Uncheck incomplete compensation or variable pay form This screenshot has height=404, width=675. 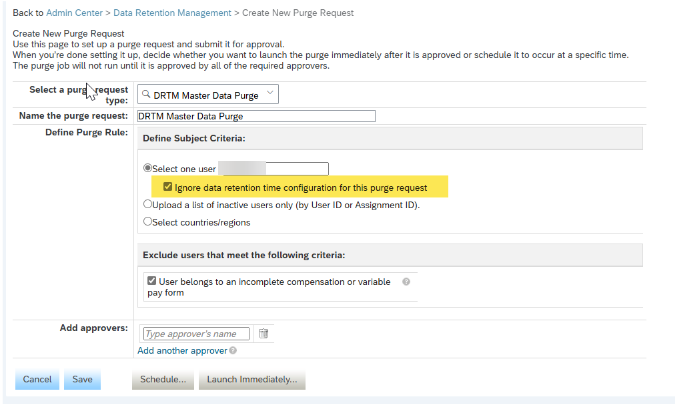(x=152, y=281)
